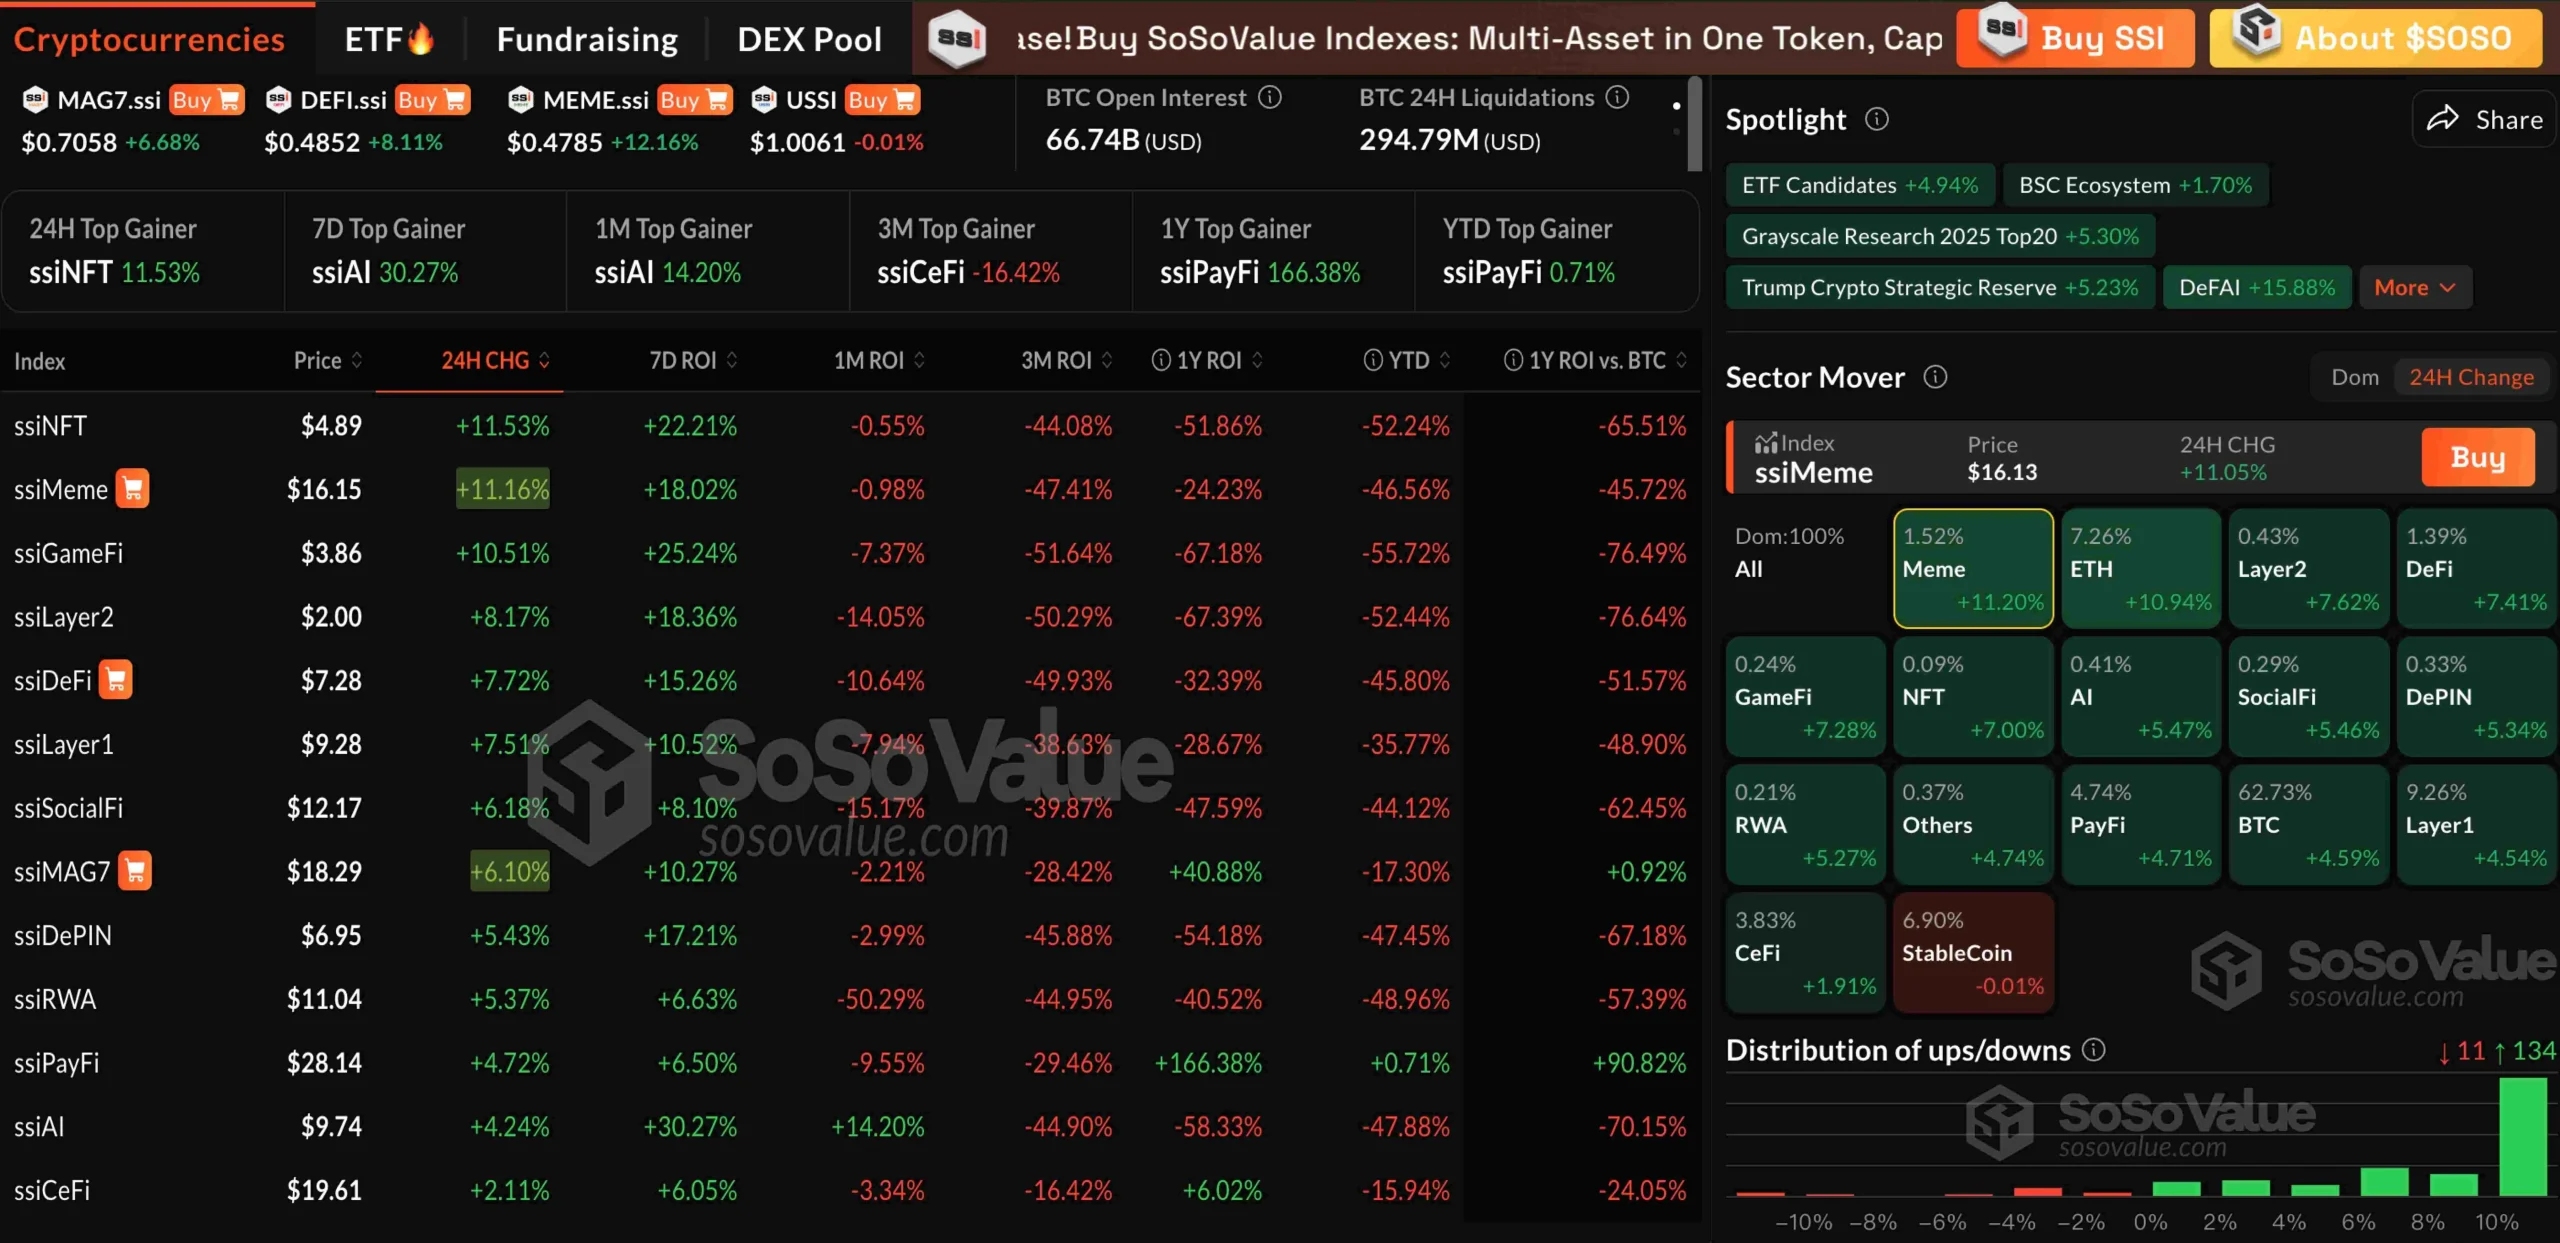The image size is (2560, 1243).
Task: Click the info icon beside Distribution of ups/downs
Action: point(2094,1050)
